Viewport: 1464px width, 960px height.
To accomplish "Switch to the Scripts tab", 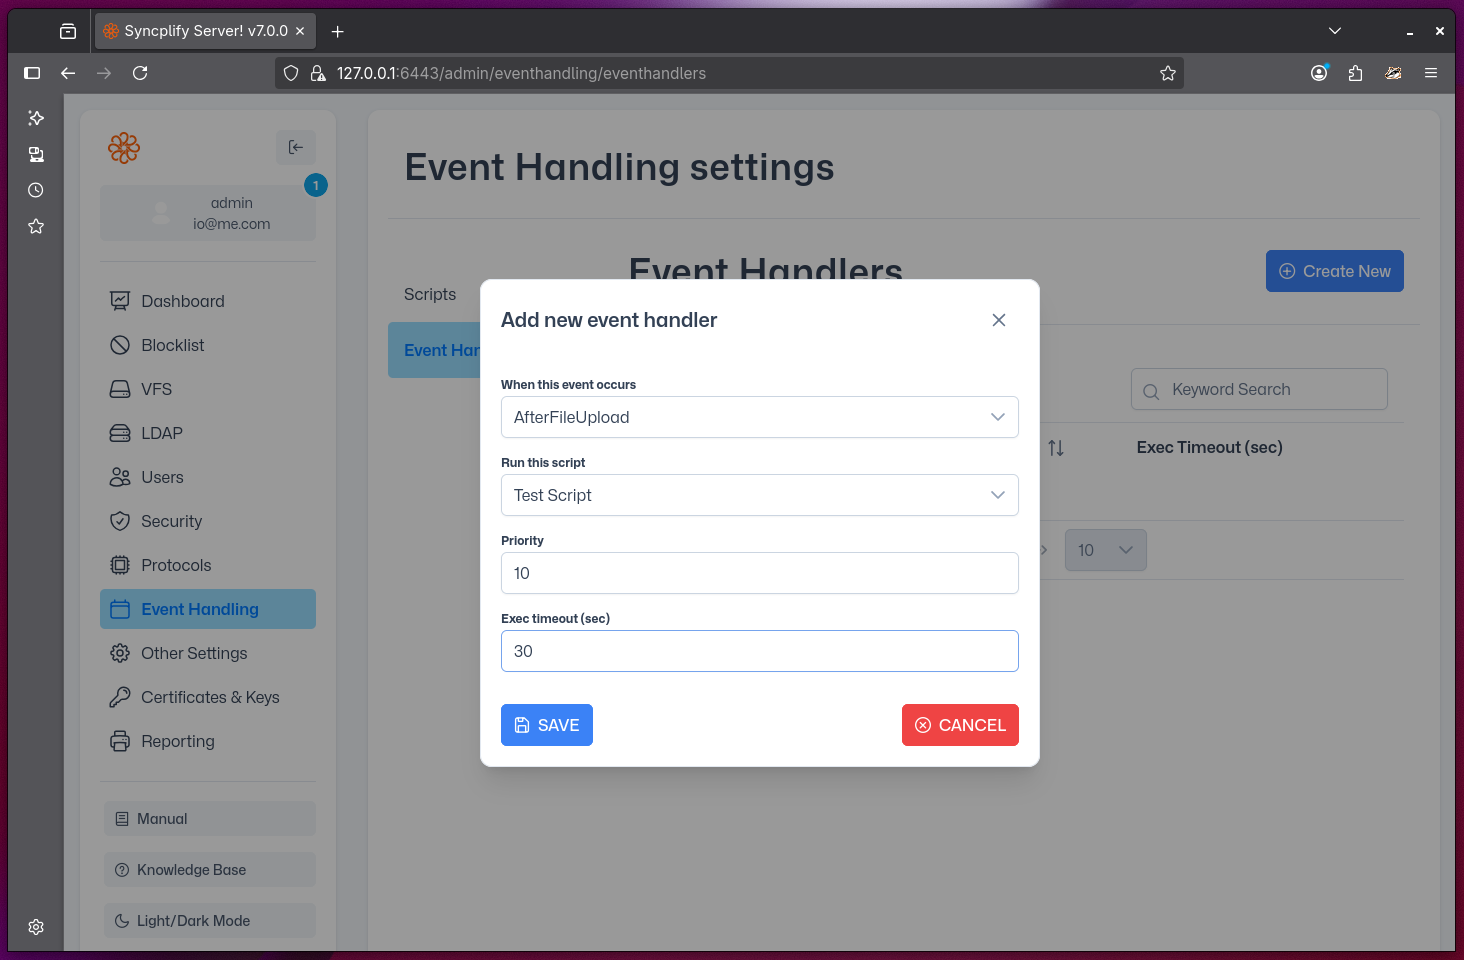I will tap(430, 294).
